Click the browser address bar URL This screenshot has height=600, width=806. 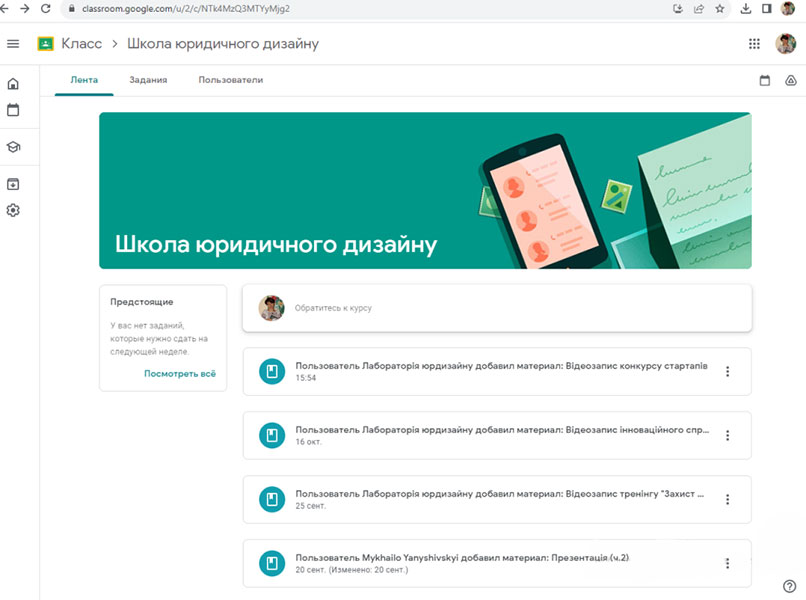pyautogui.click(x=186, y=9)
